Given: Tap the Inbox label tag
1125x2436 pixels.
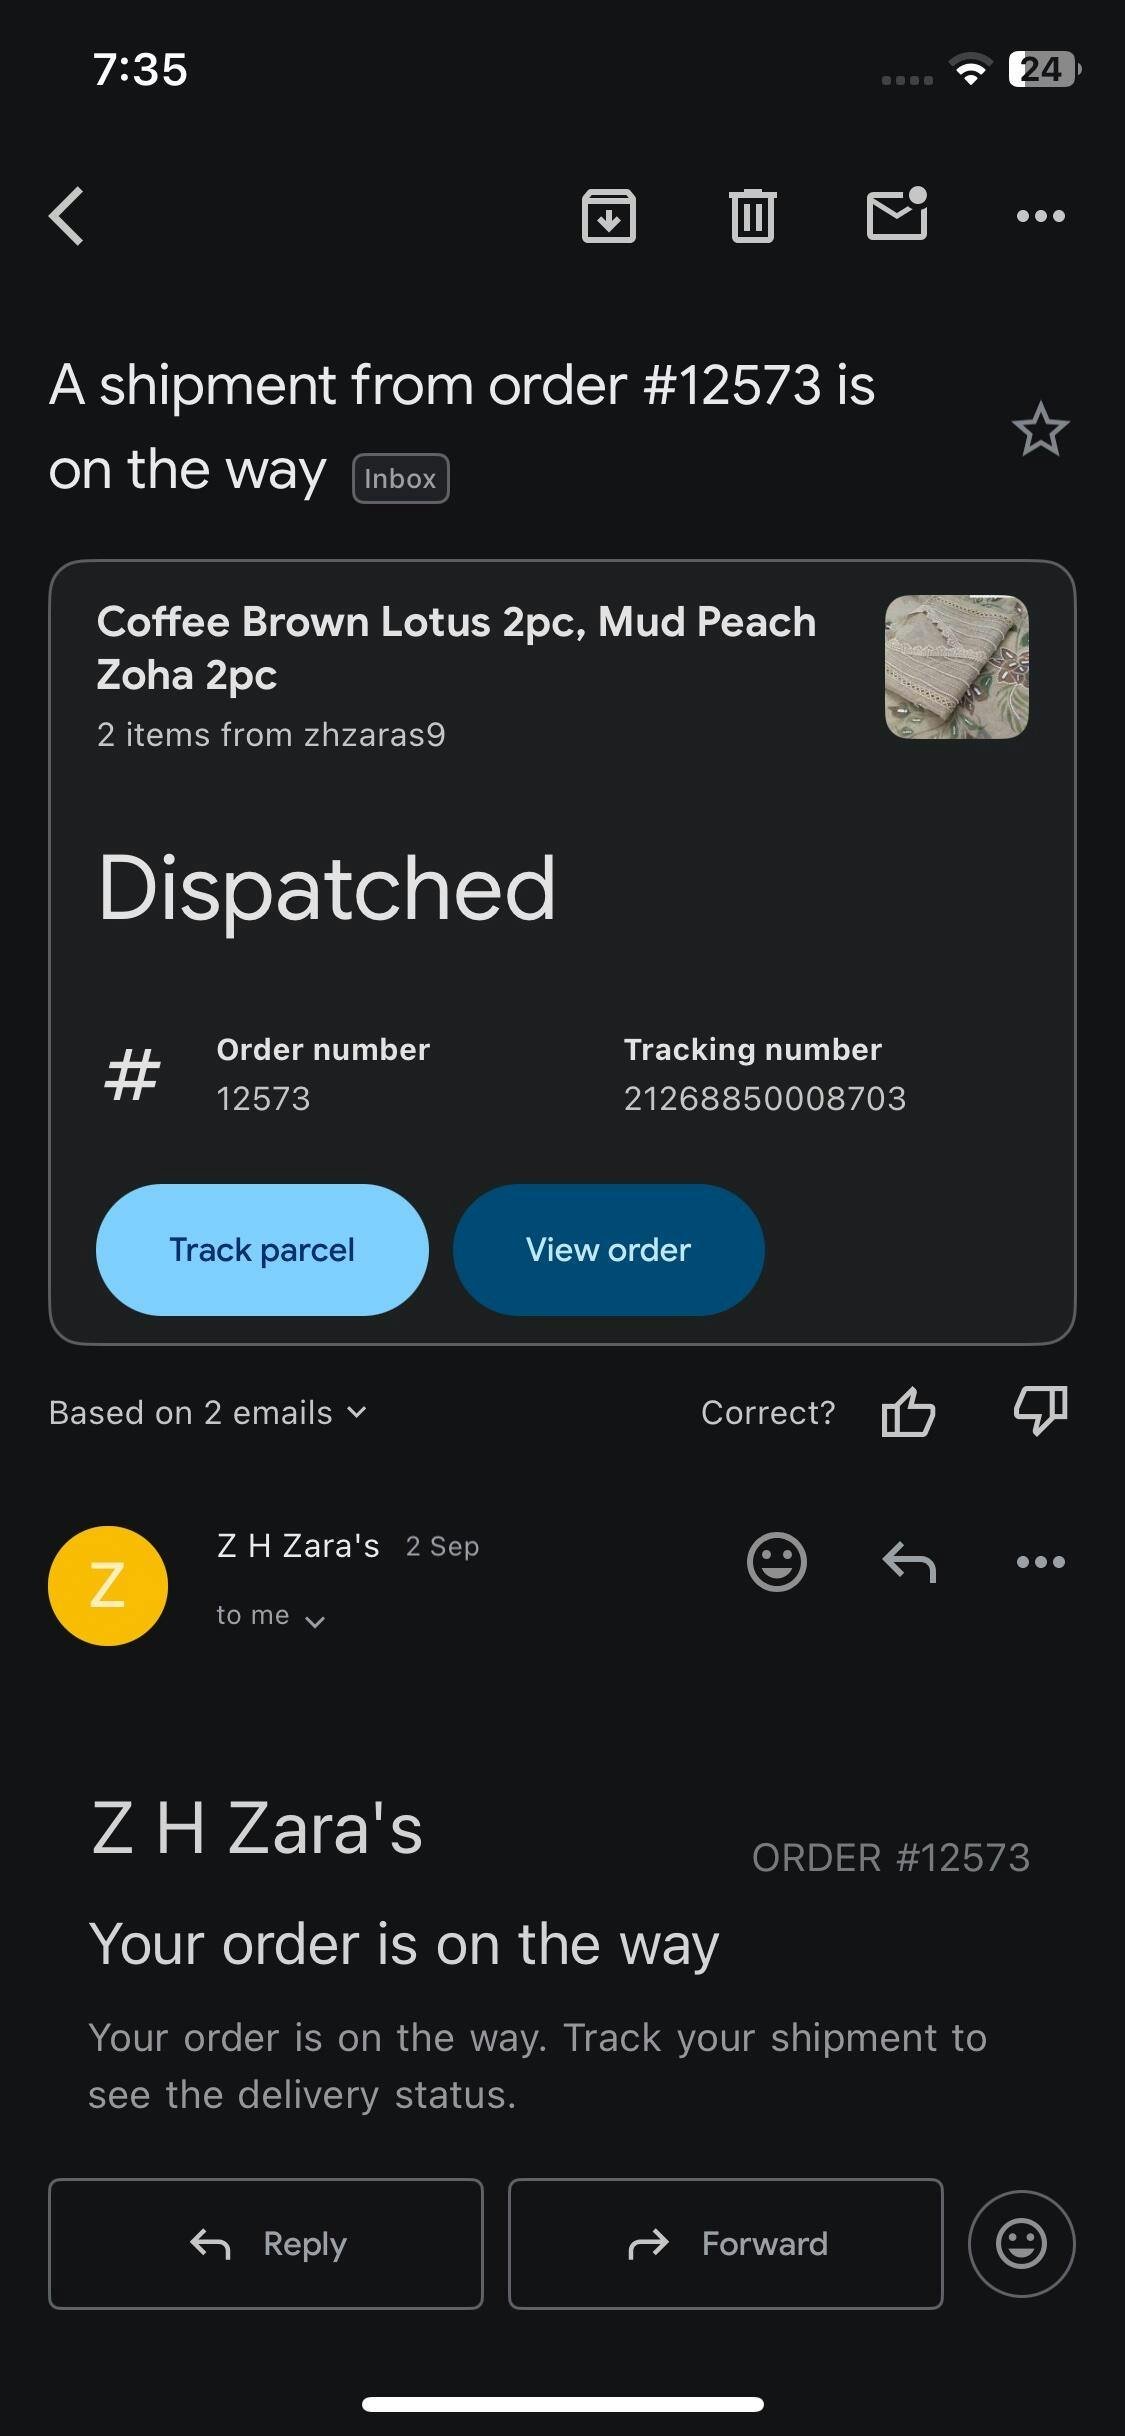Looking at the screenshot, I should pyautogui.click(x=400, y=479).
